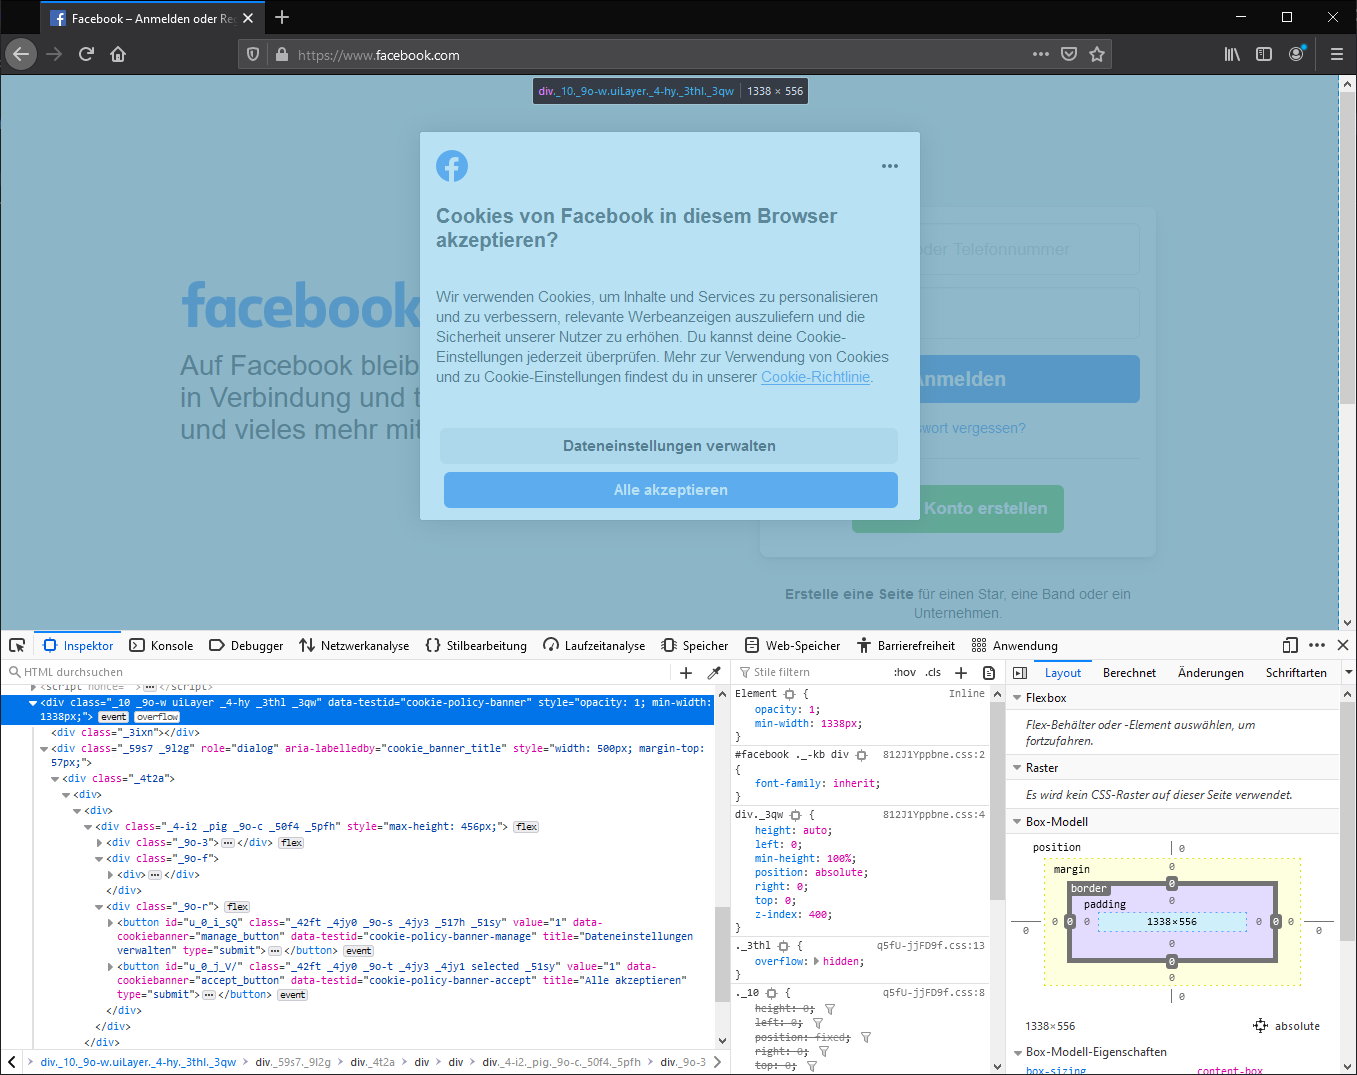
Task: Open devtools customize three-dot menu
Action: pyautogui.click(x=1317, y=646)
